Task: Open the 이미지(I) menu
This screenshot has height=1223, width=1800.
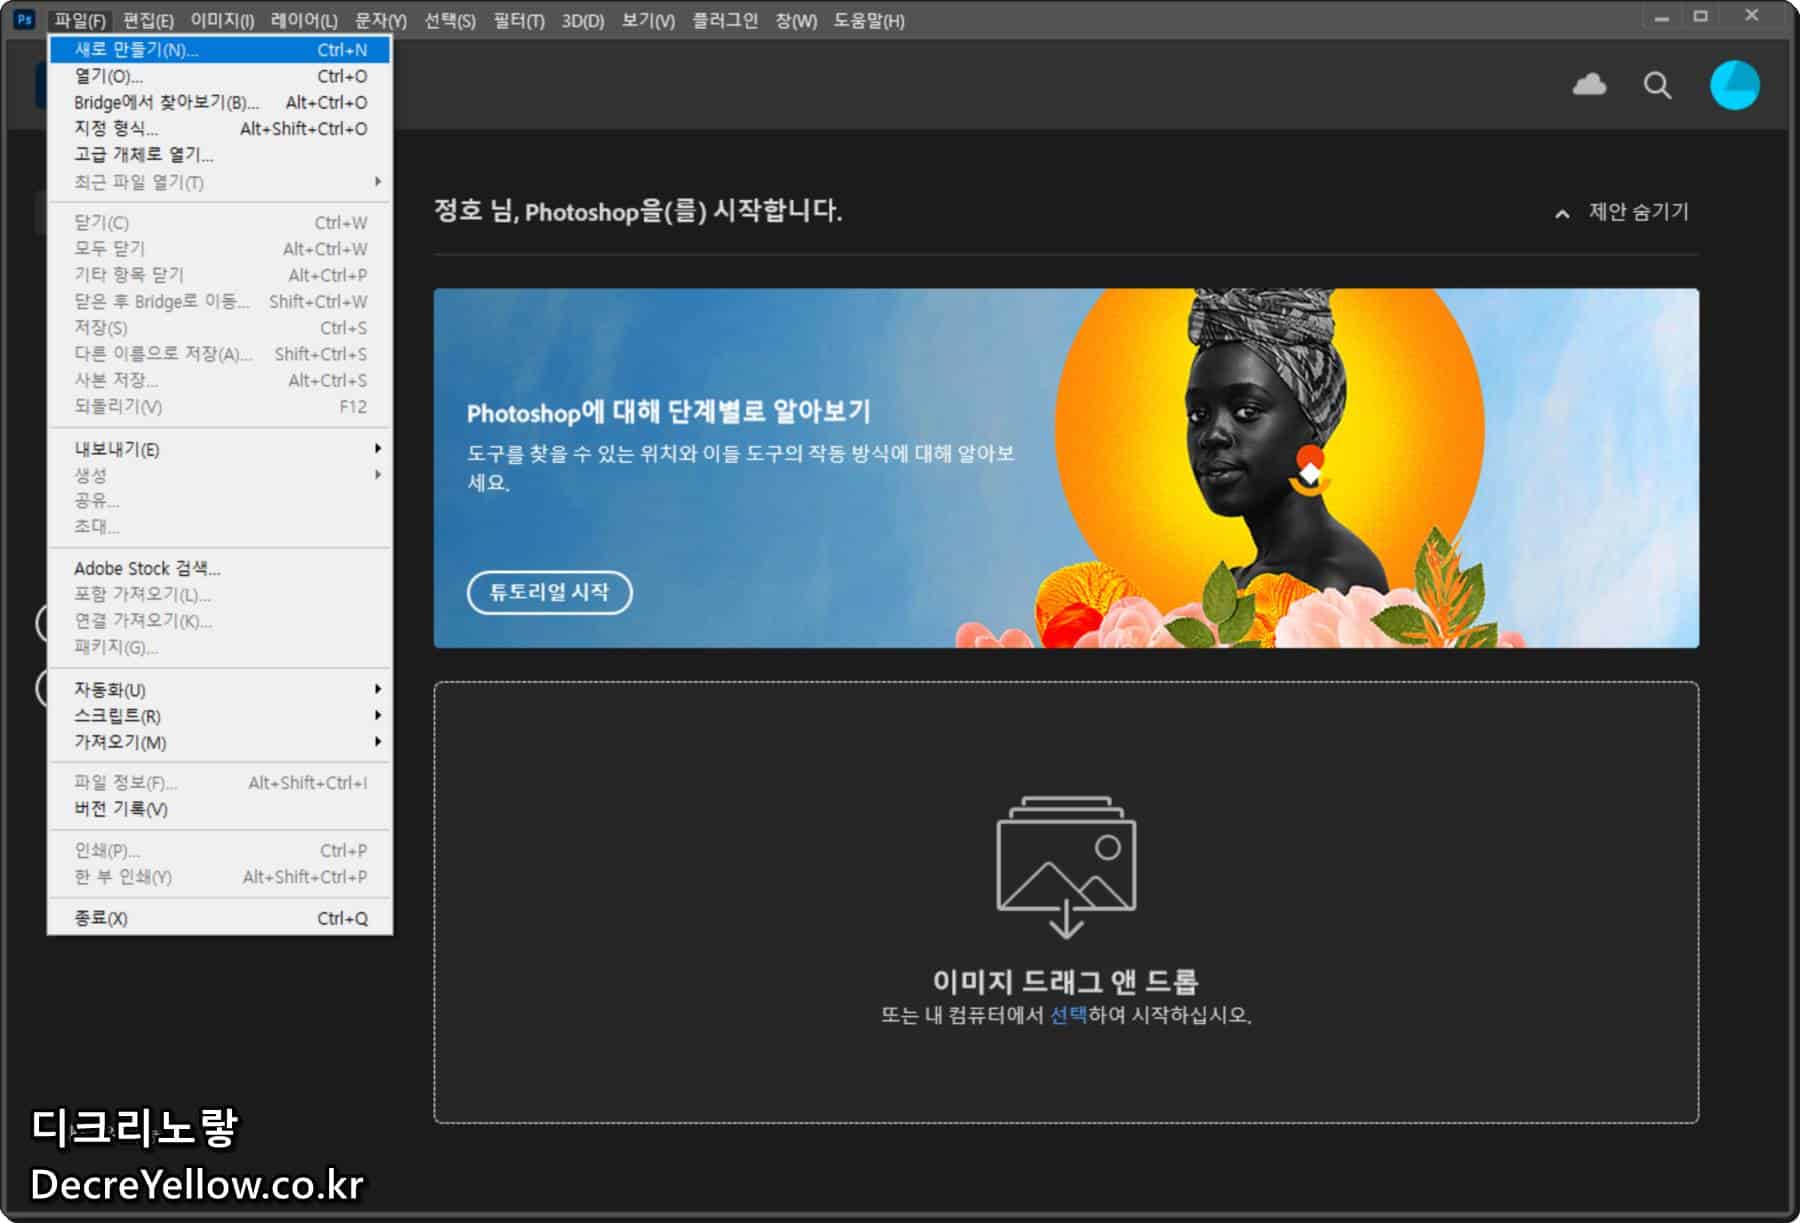Action: pos(222,20)
